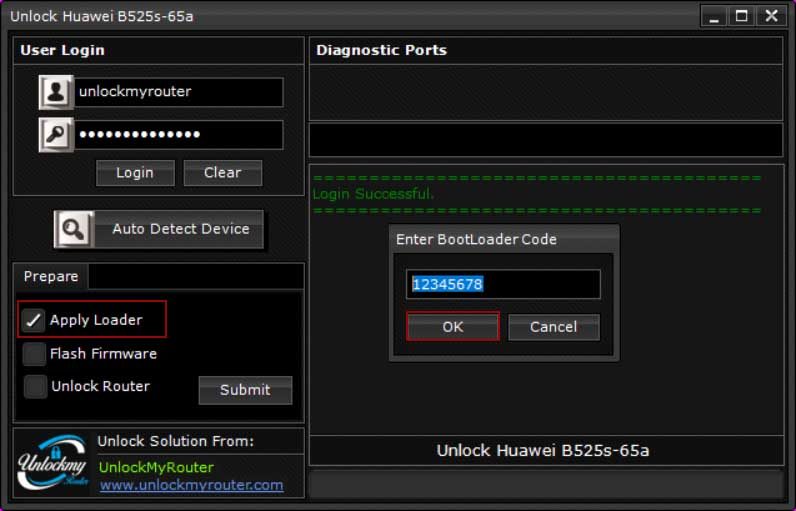Click the Auto Detect Device button
Screen dimensions: 796x511
click(x=159, y=229)
